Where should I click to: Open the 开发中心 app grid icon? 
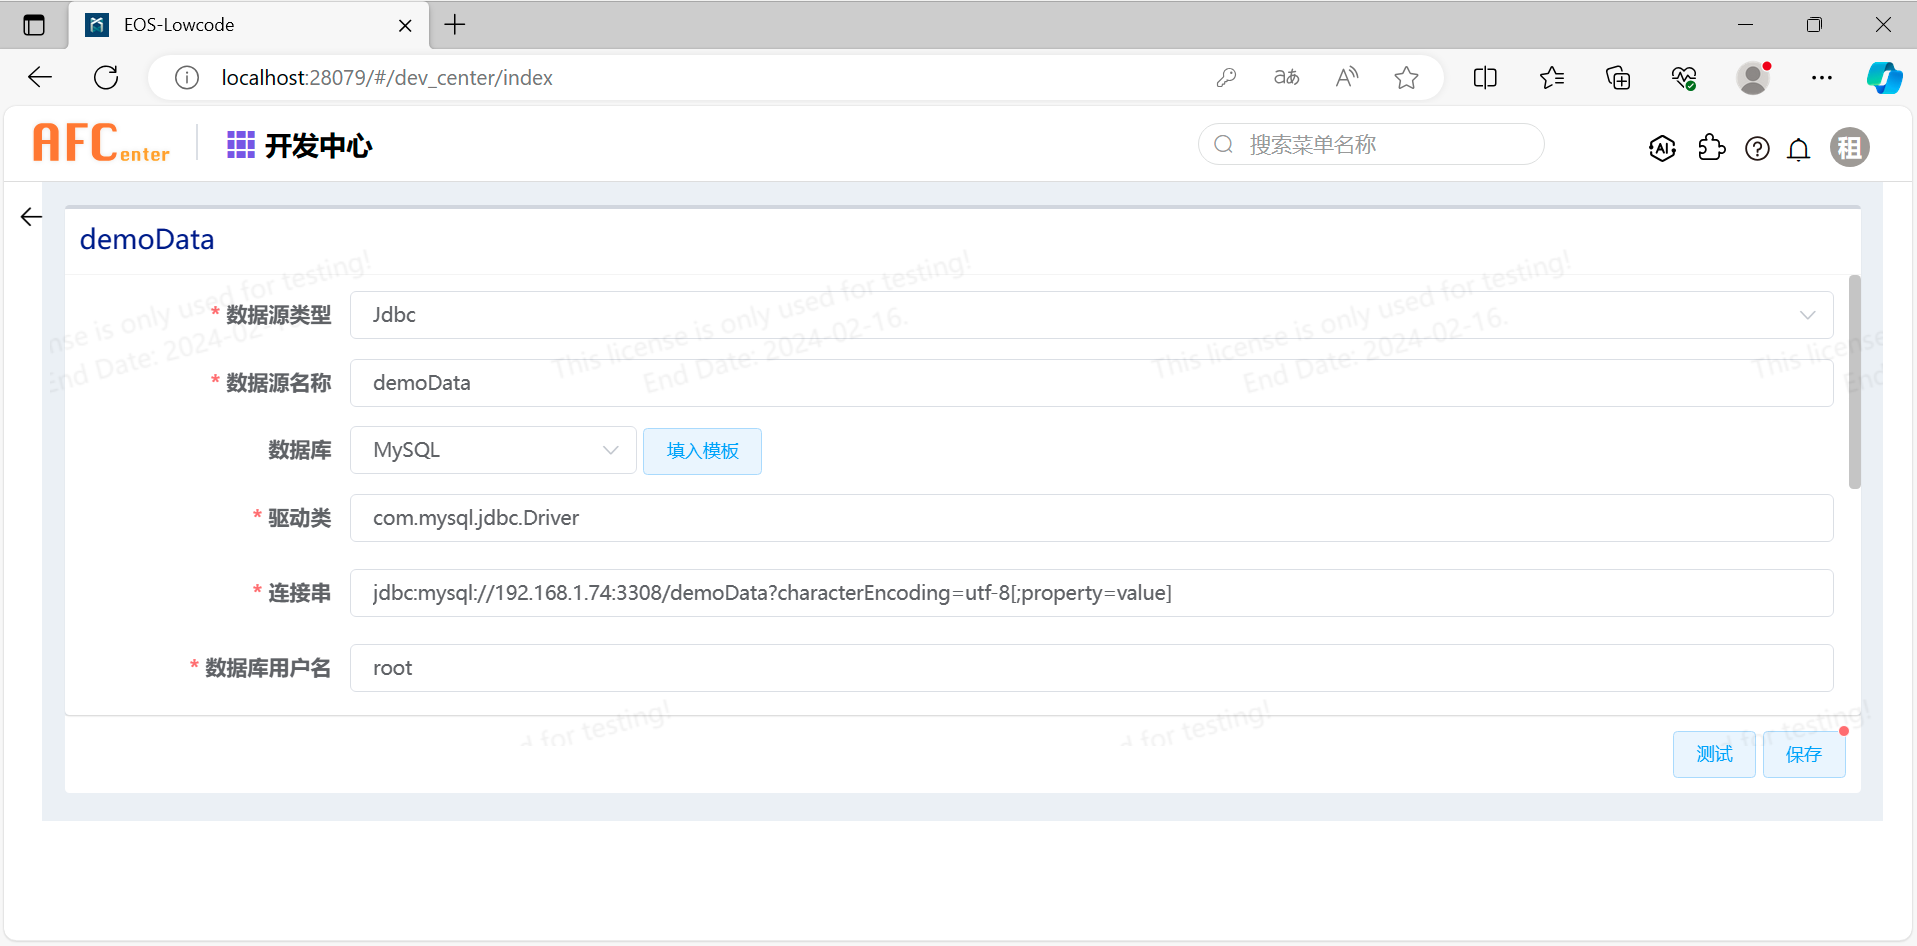(x=240, y=145)
